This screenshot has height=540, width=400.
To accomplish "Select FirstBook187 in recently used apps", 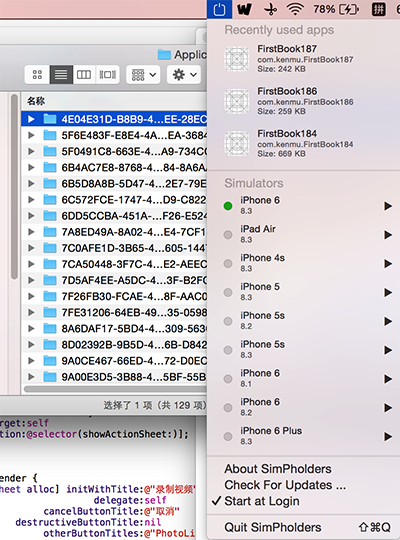I will pos(304,59).
